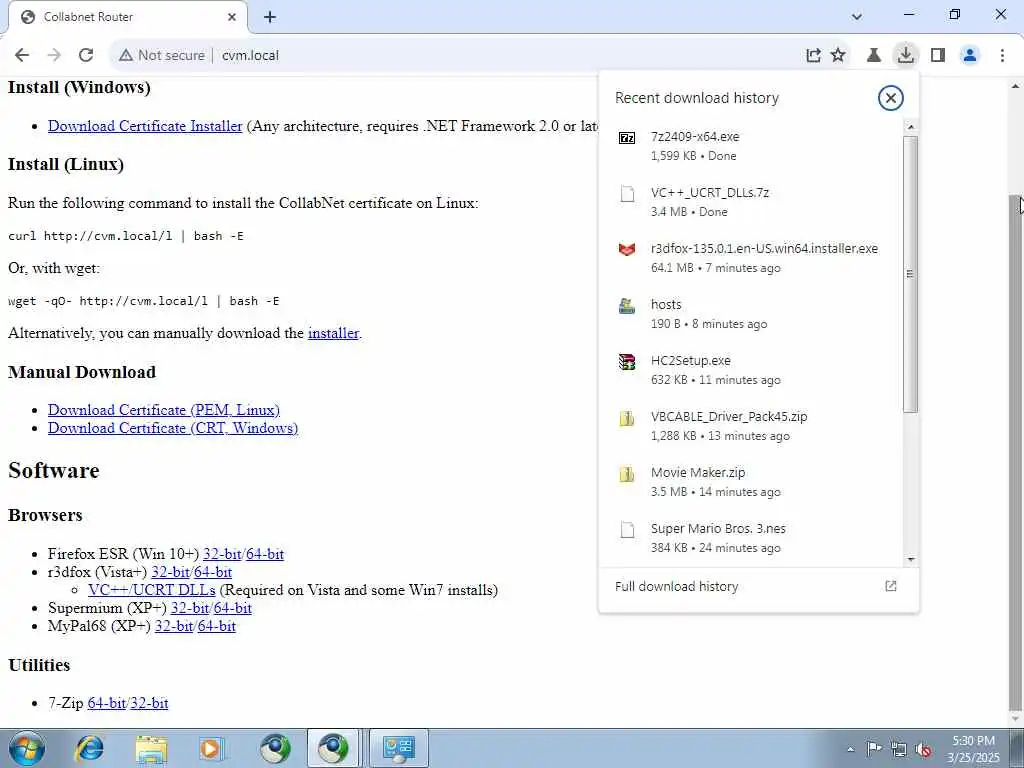Viewport: 1024px width, 768px height.
Task: Open the VC++/UCRT DLLs link
Action: (152, 590)
